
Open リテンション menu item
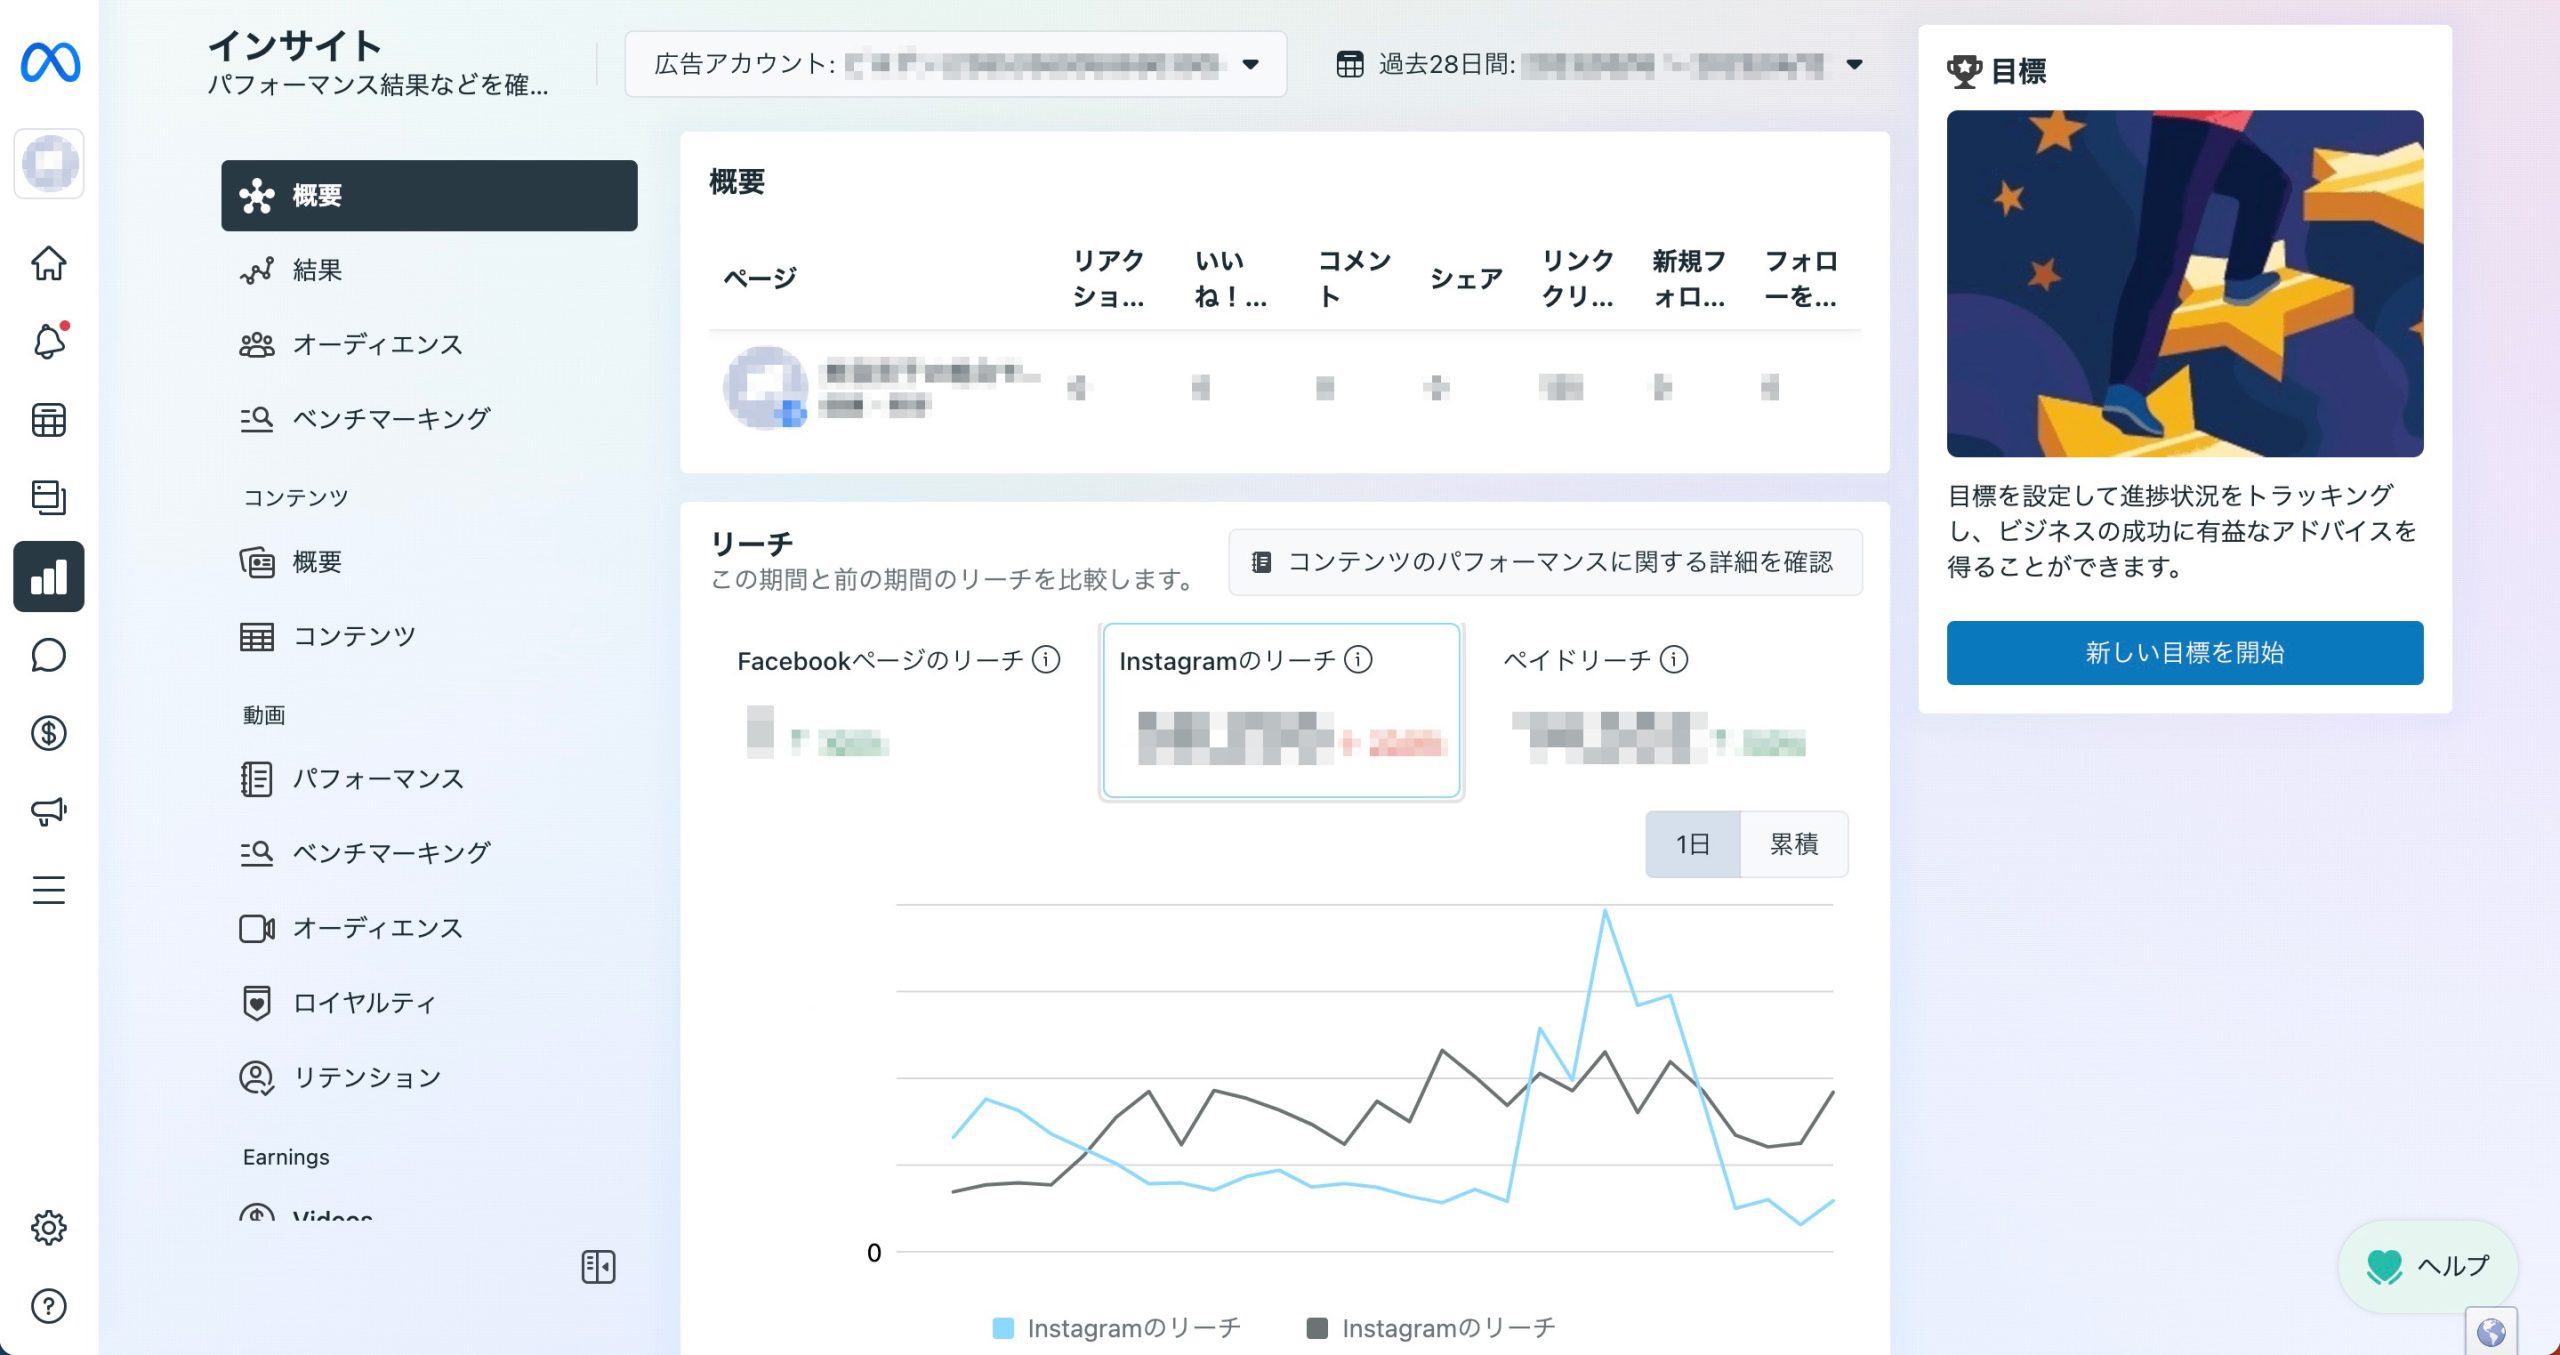pyautogui.click(x=429, y=1077)
